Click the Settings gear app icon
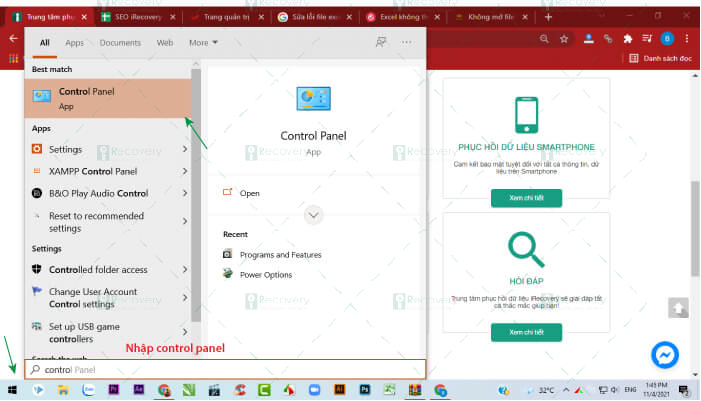701x401 pixels. (x=37, y=149)
